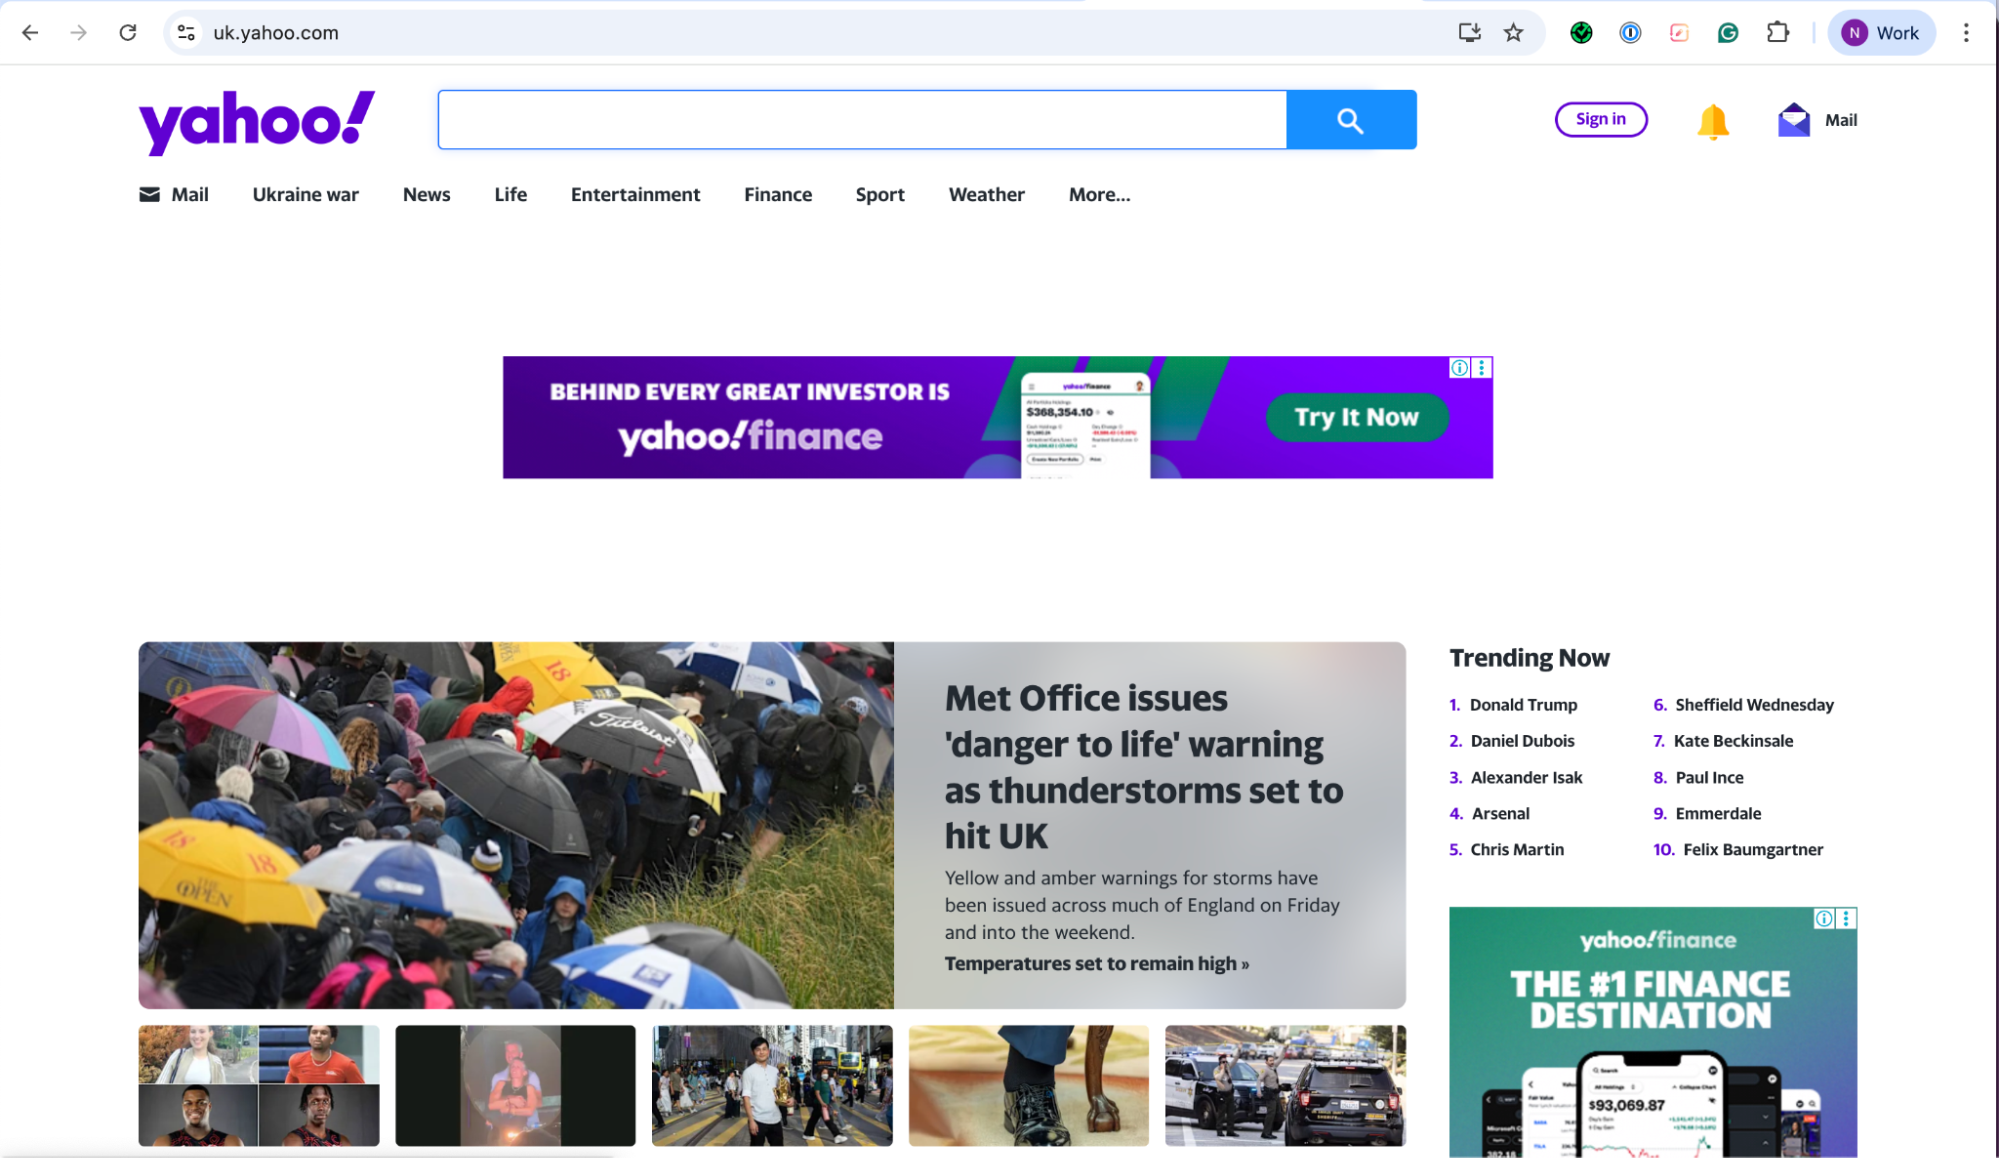This screenshot has height=1158, width=1999.
Task: Expand the More... navigation menu
Action: [1099, 194]
